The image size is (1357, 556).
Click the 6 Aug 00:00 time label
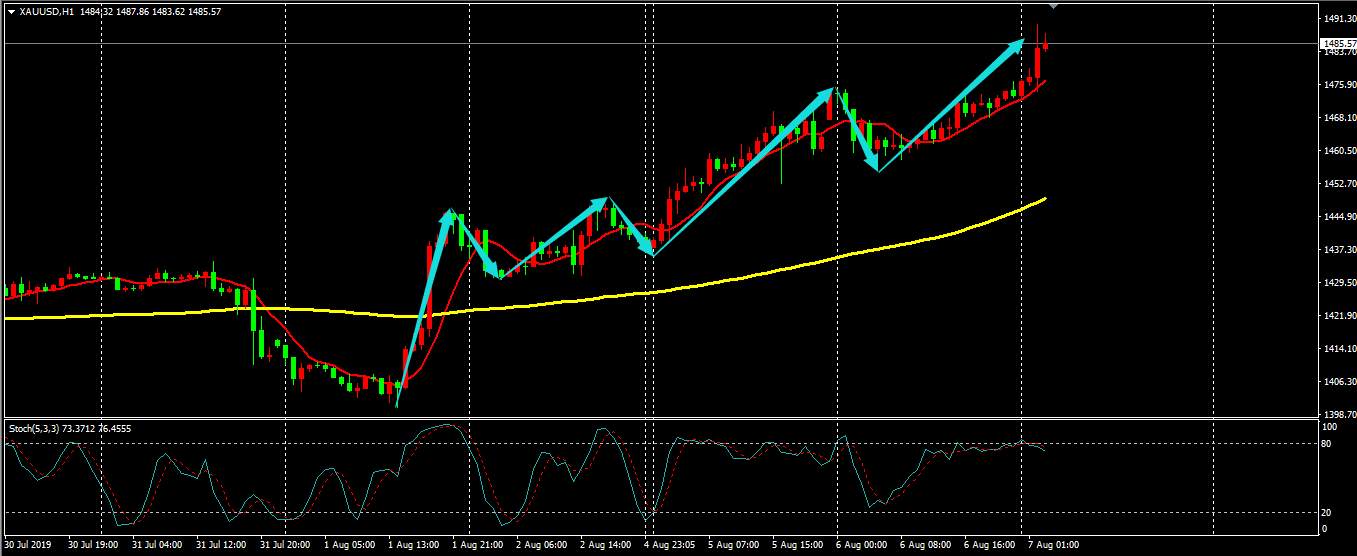point(862,546)
